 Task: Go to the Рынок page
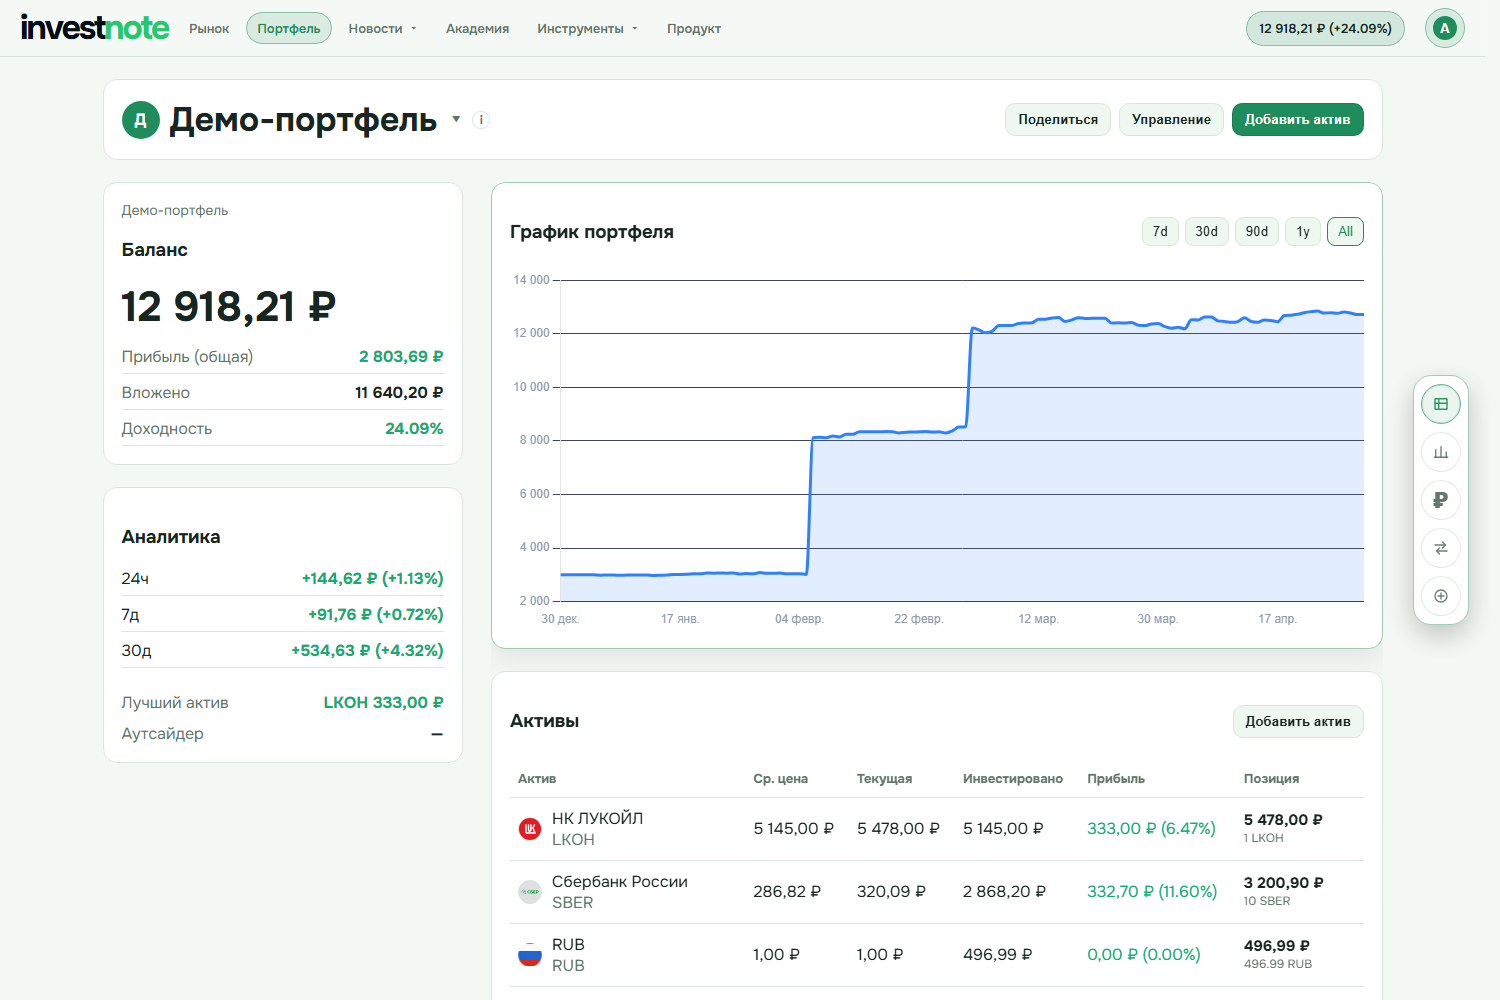coord(209,29)
